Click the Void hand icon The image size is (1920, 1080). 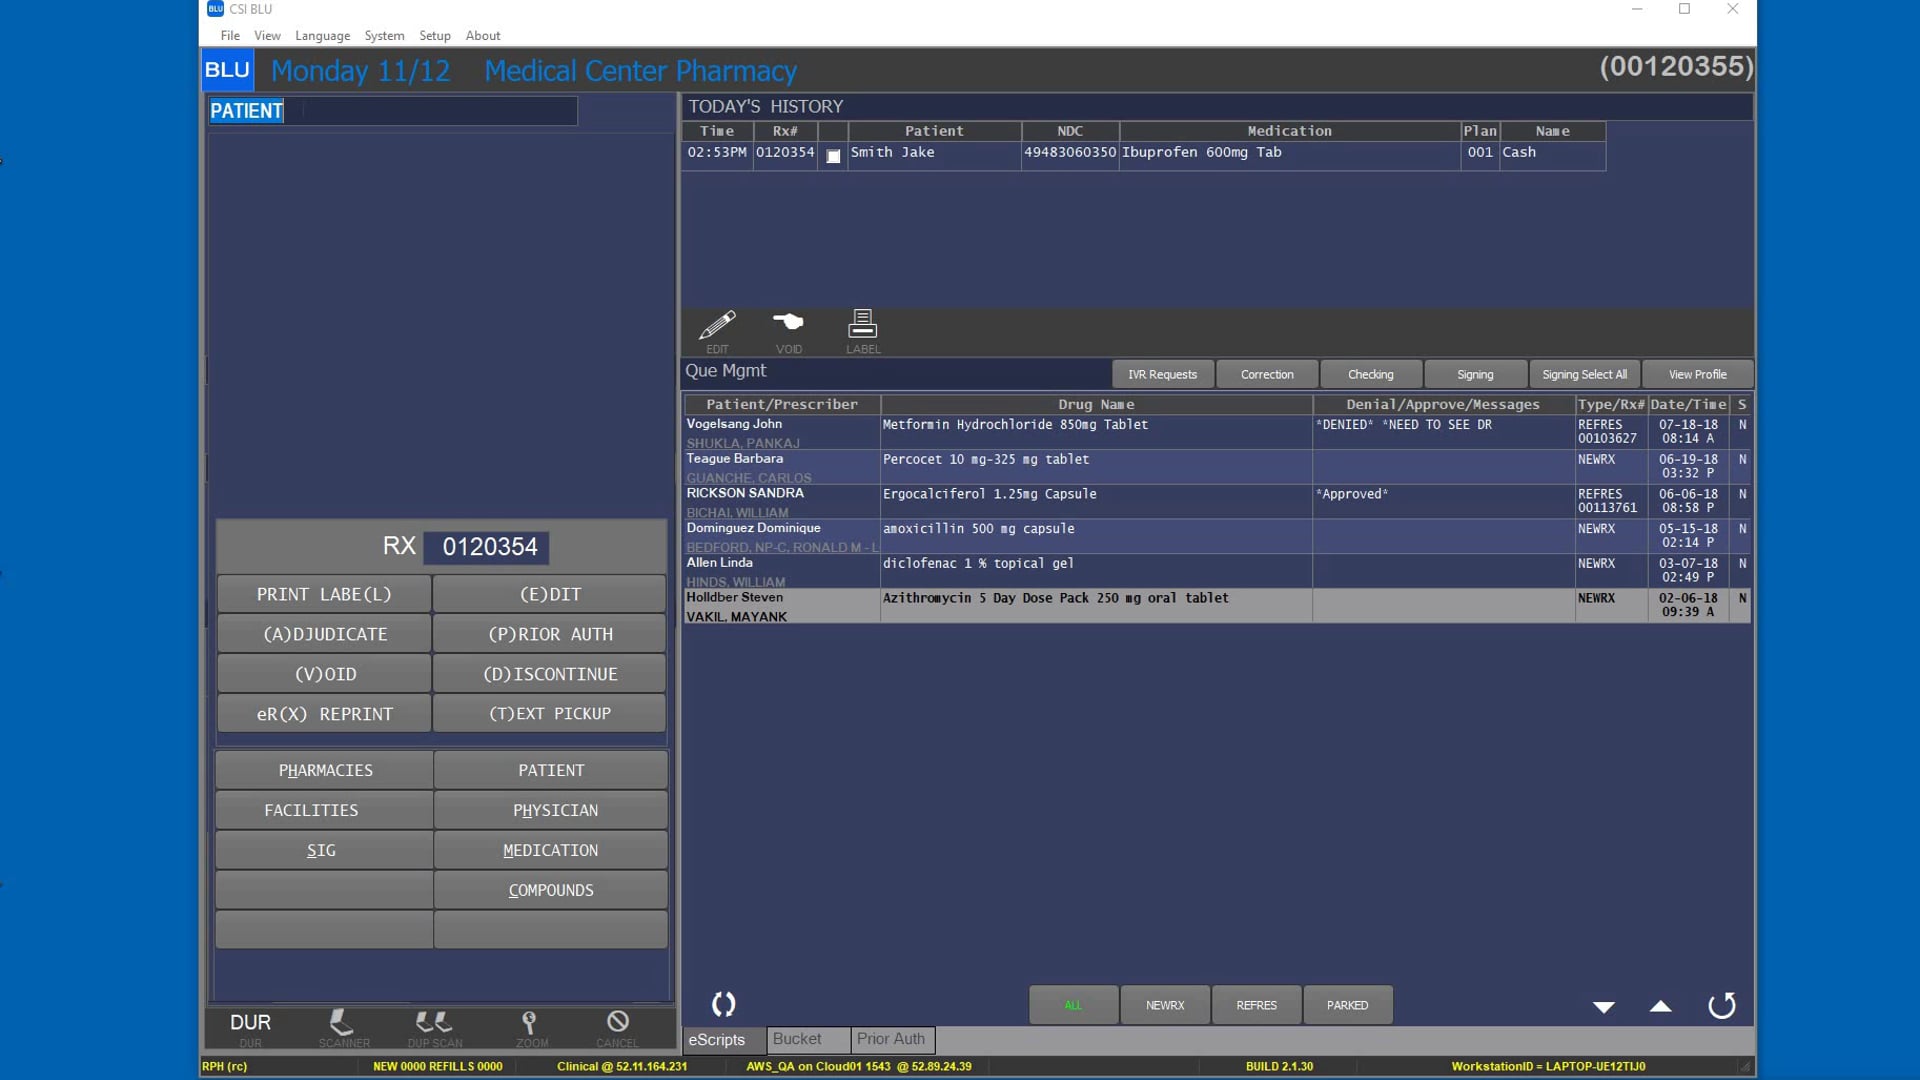pos(788,323)
